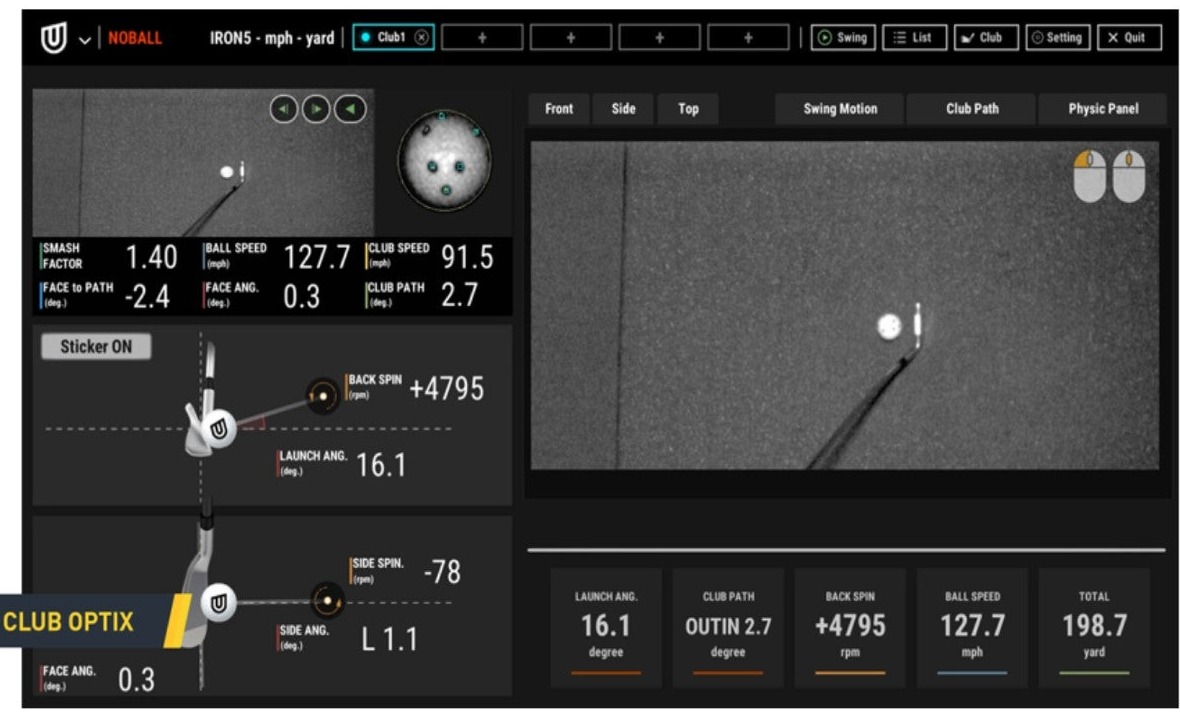Open the Club Path tab
The image size is (1180, 720).
[971, 109]
